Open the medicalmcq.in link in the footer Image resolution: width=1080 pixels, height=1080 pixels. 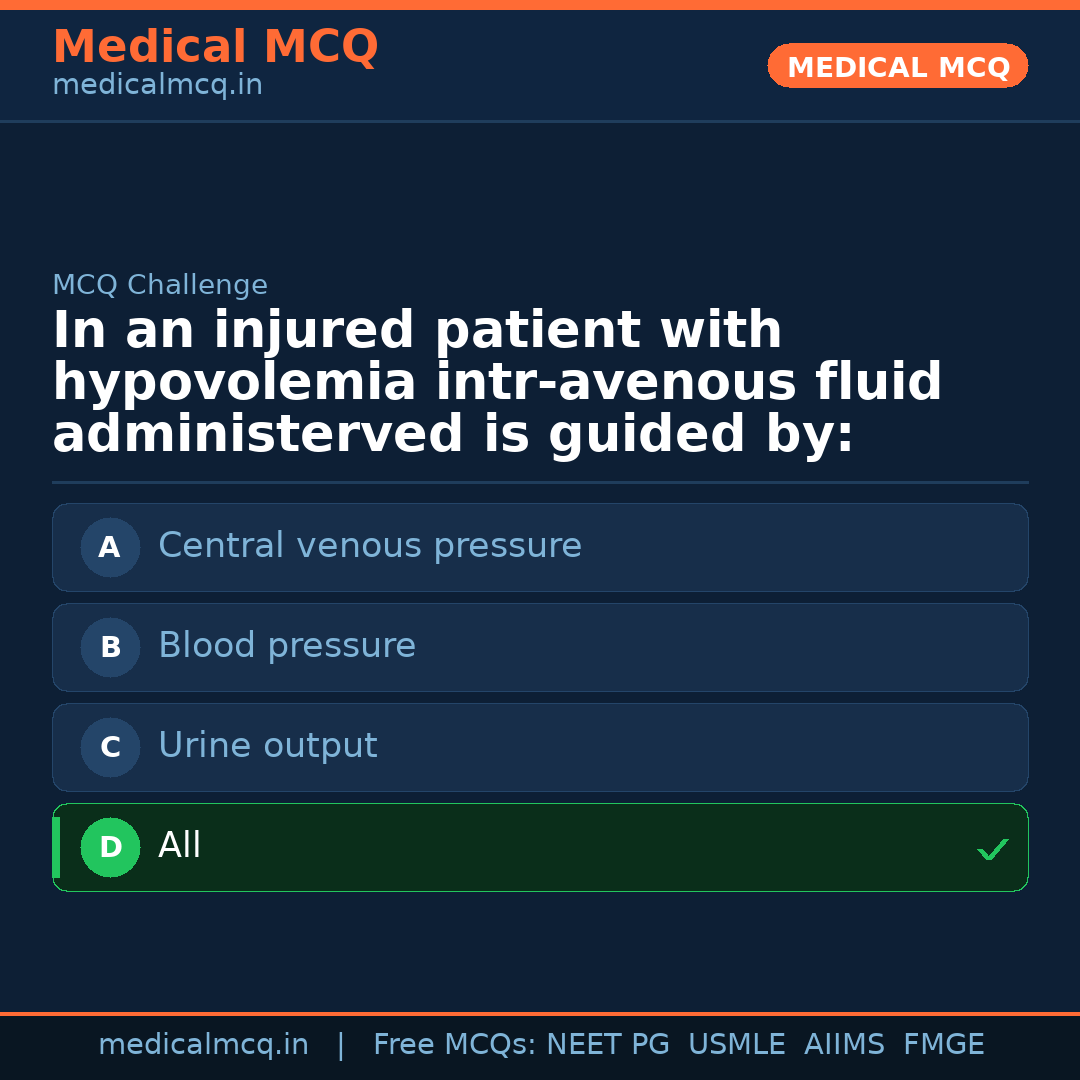tap(203, 1045)
